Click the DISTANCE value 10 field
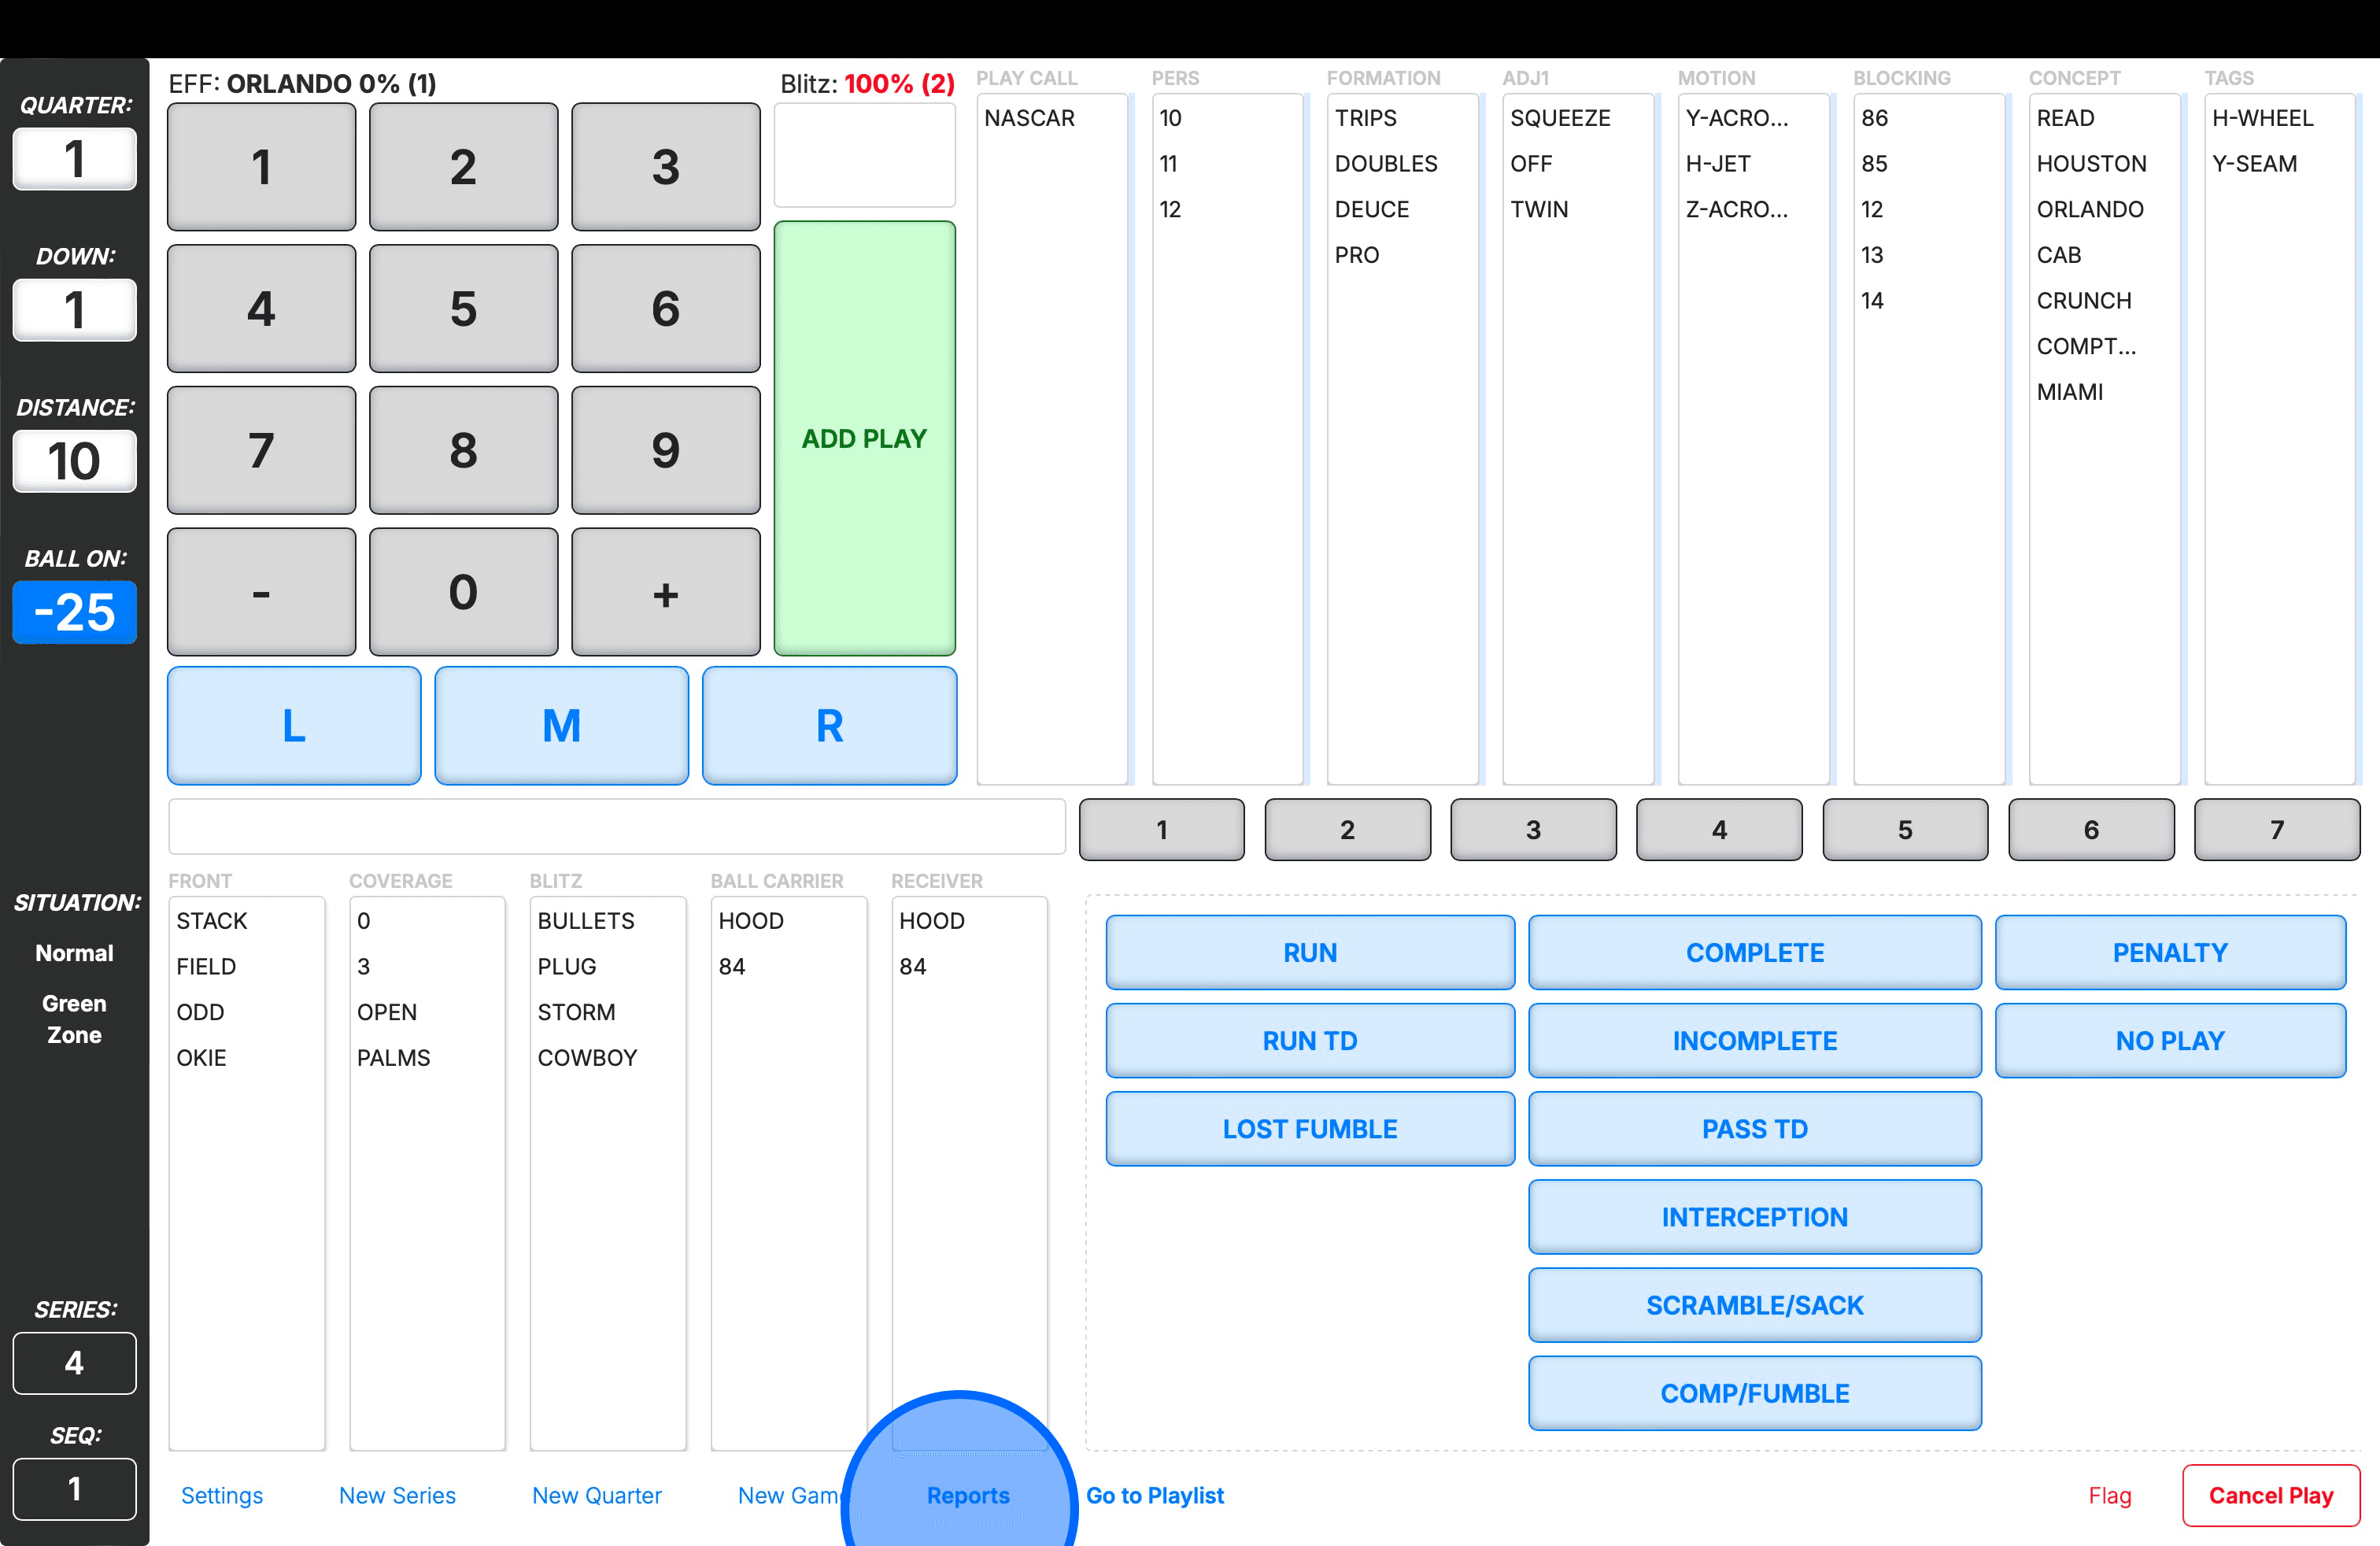The width and height of the screenshot is (2380, 1546). [x=75, y=461]
